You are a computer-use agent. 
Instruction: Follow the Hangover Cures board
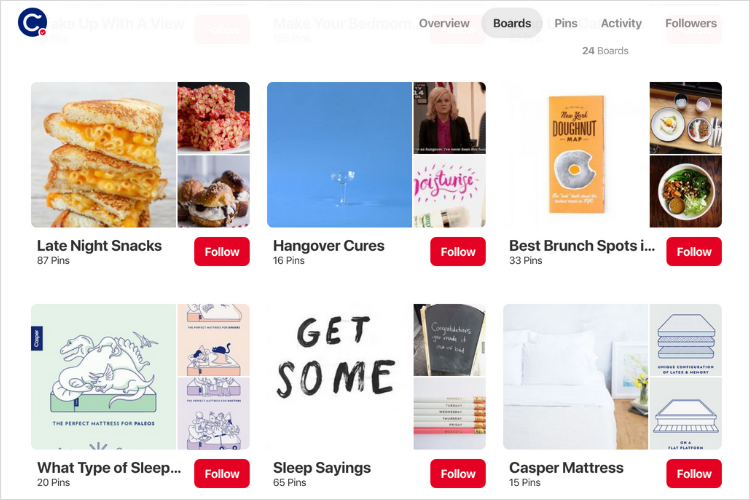point(458,252)
